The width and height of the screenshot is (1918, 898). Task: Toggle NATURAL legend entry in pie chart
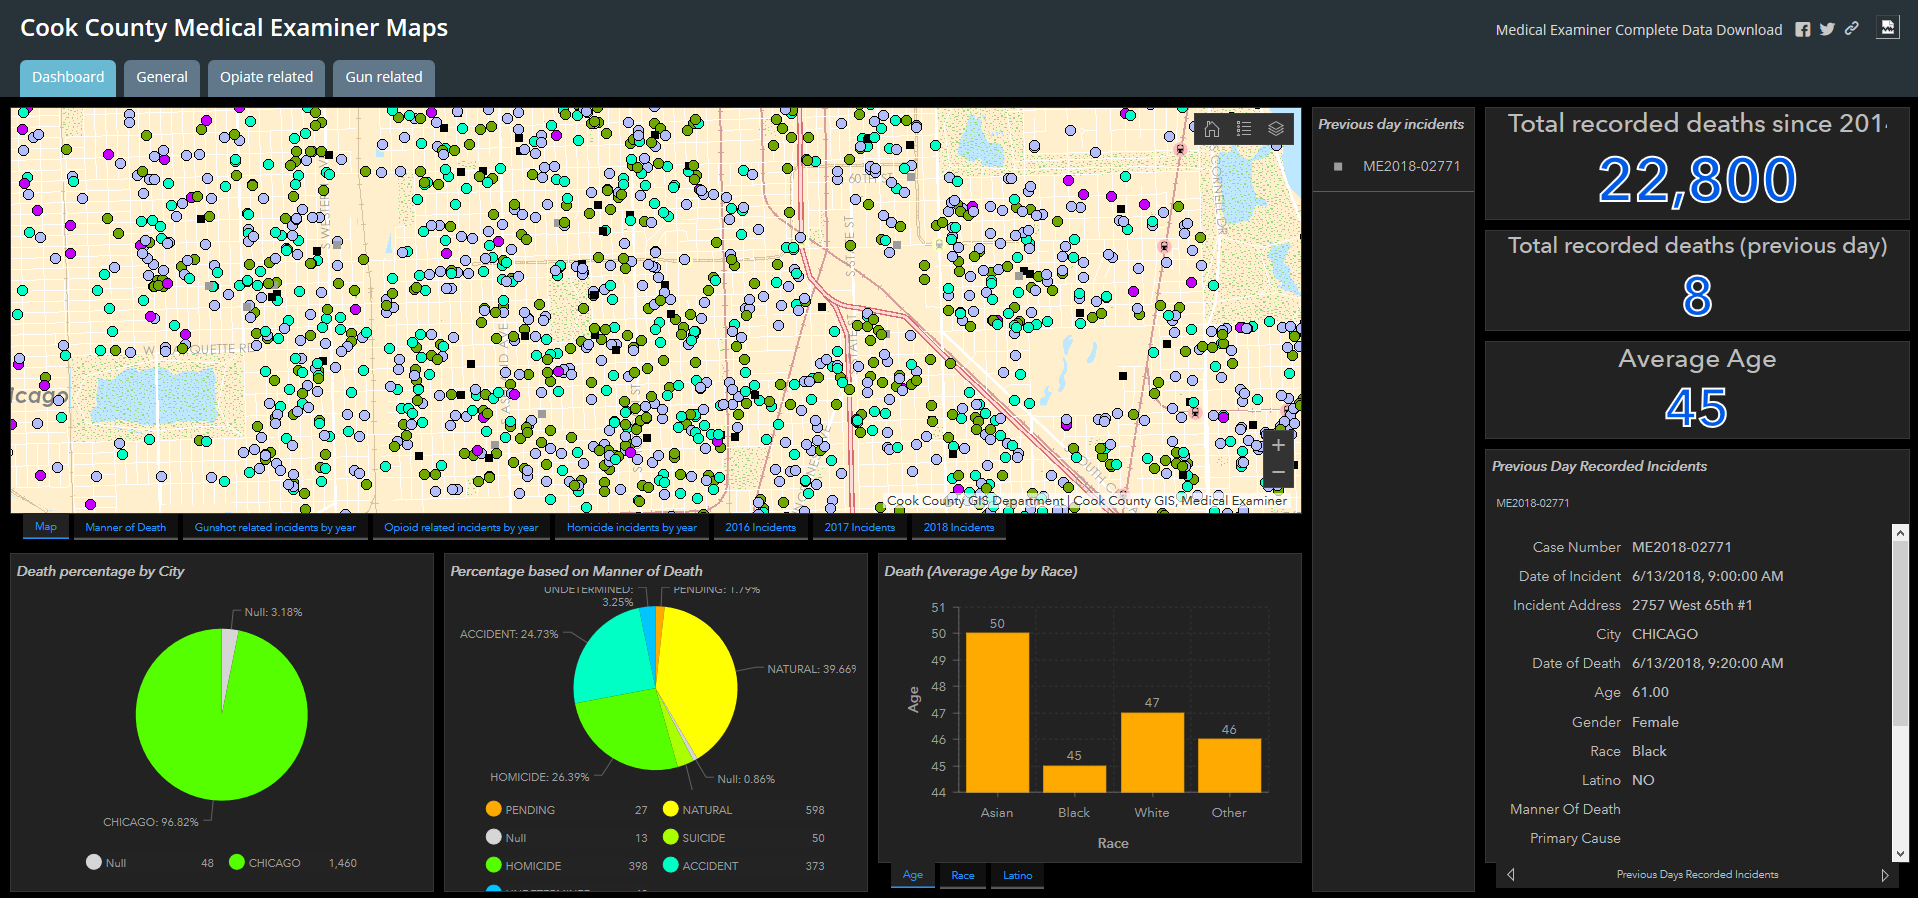click(x=706, y=810)
